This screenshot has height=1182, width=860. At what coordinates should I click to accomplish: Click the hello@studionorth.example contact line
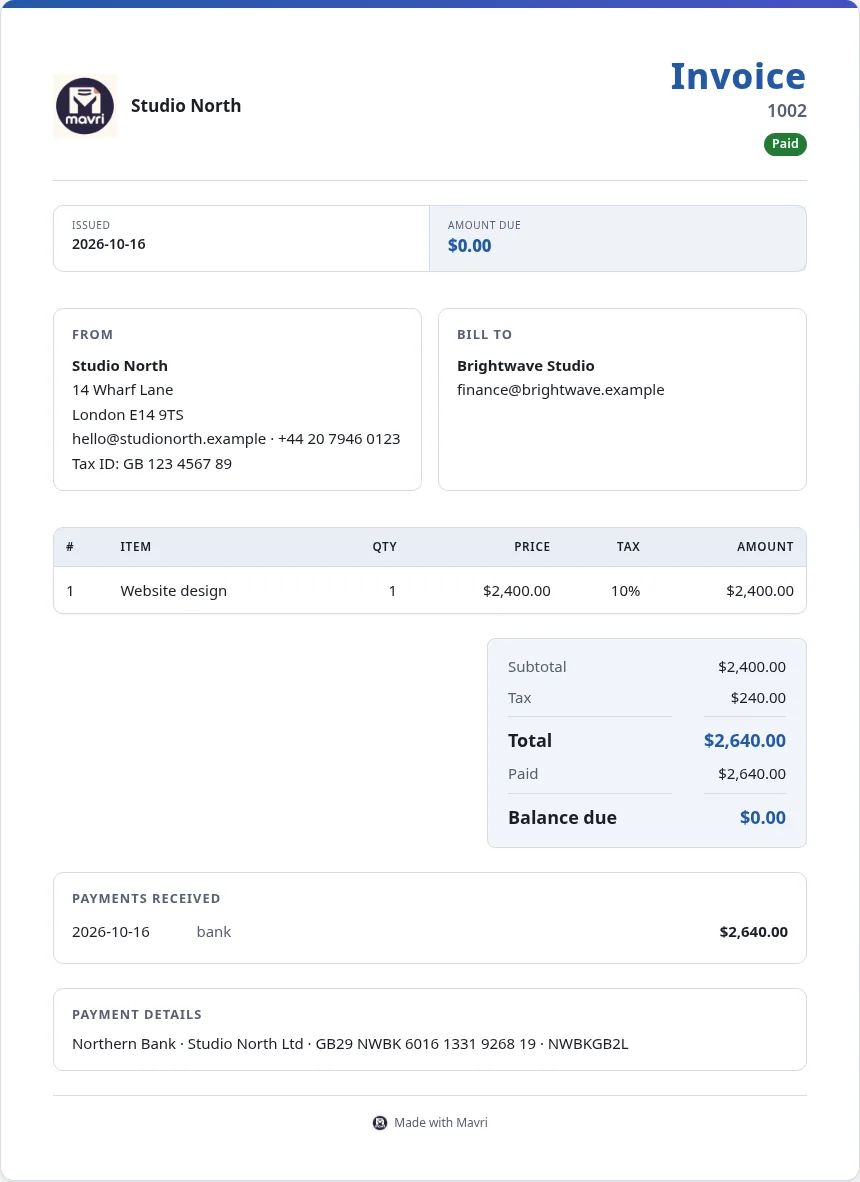(236, 439)
